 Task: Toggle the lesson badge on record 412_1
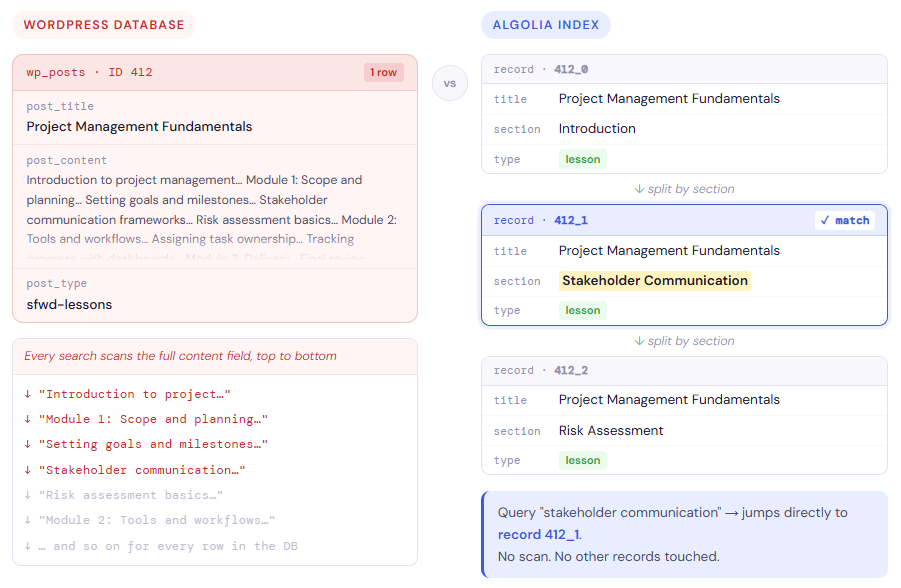coord(582,310)
